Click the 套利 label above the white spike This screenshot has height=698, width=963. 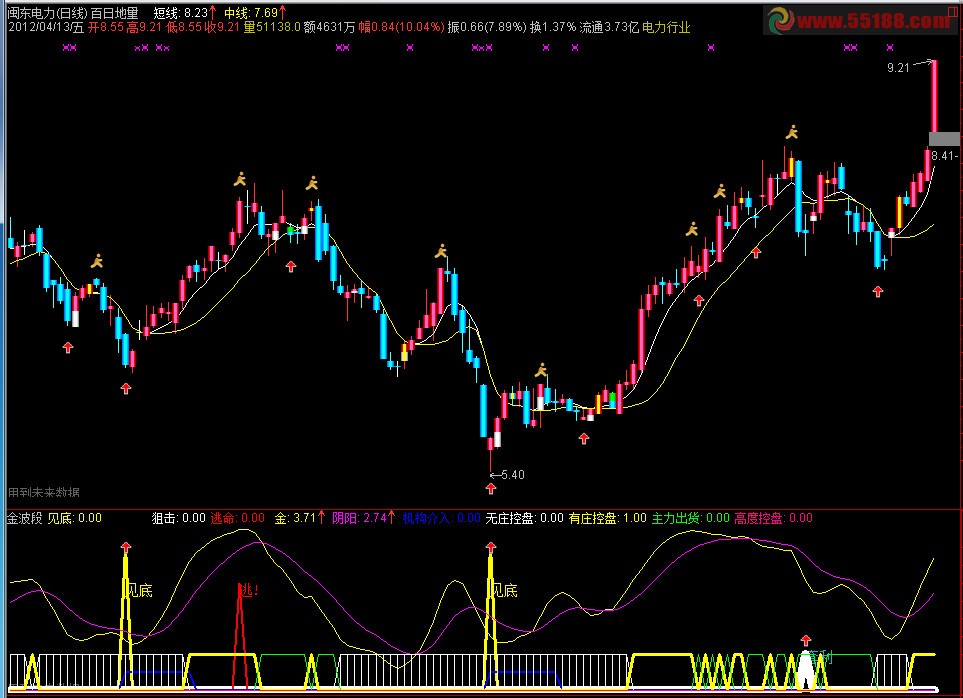(x=819, y=657)
